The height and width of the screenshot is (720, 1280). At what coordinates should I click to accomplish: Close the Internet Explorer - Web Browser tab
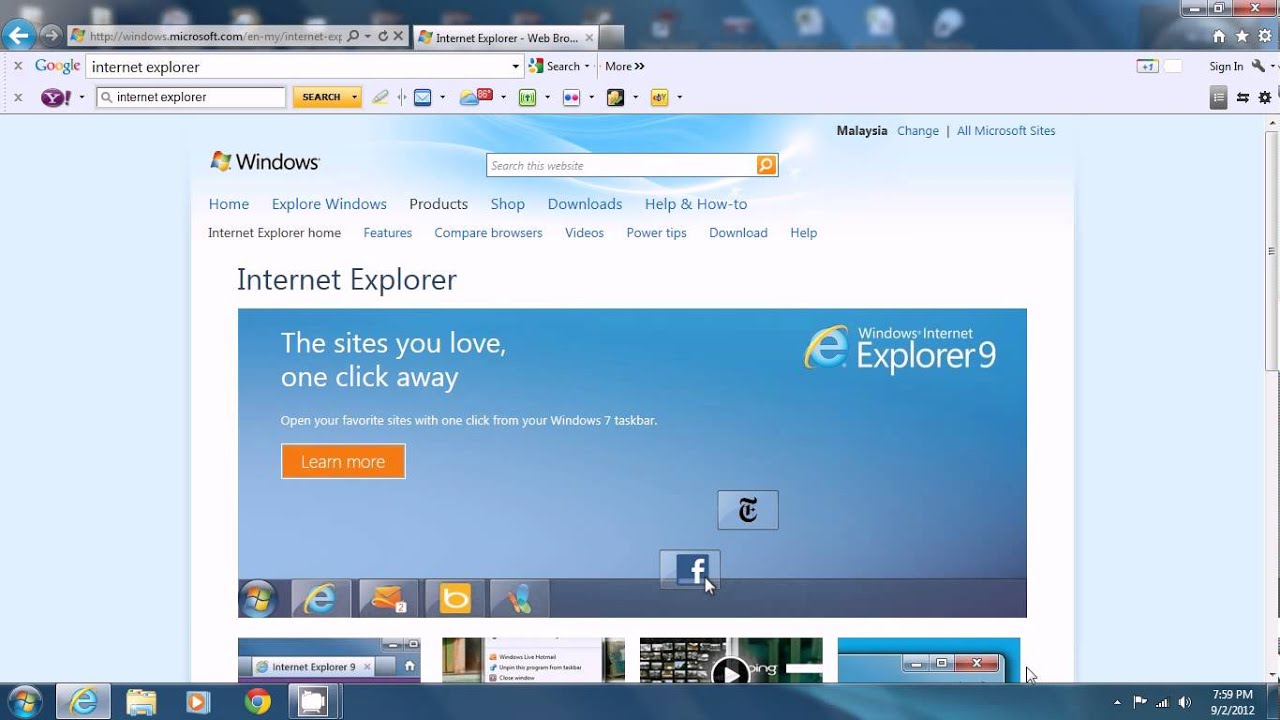[589, 38]
